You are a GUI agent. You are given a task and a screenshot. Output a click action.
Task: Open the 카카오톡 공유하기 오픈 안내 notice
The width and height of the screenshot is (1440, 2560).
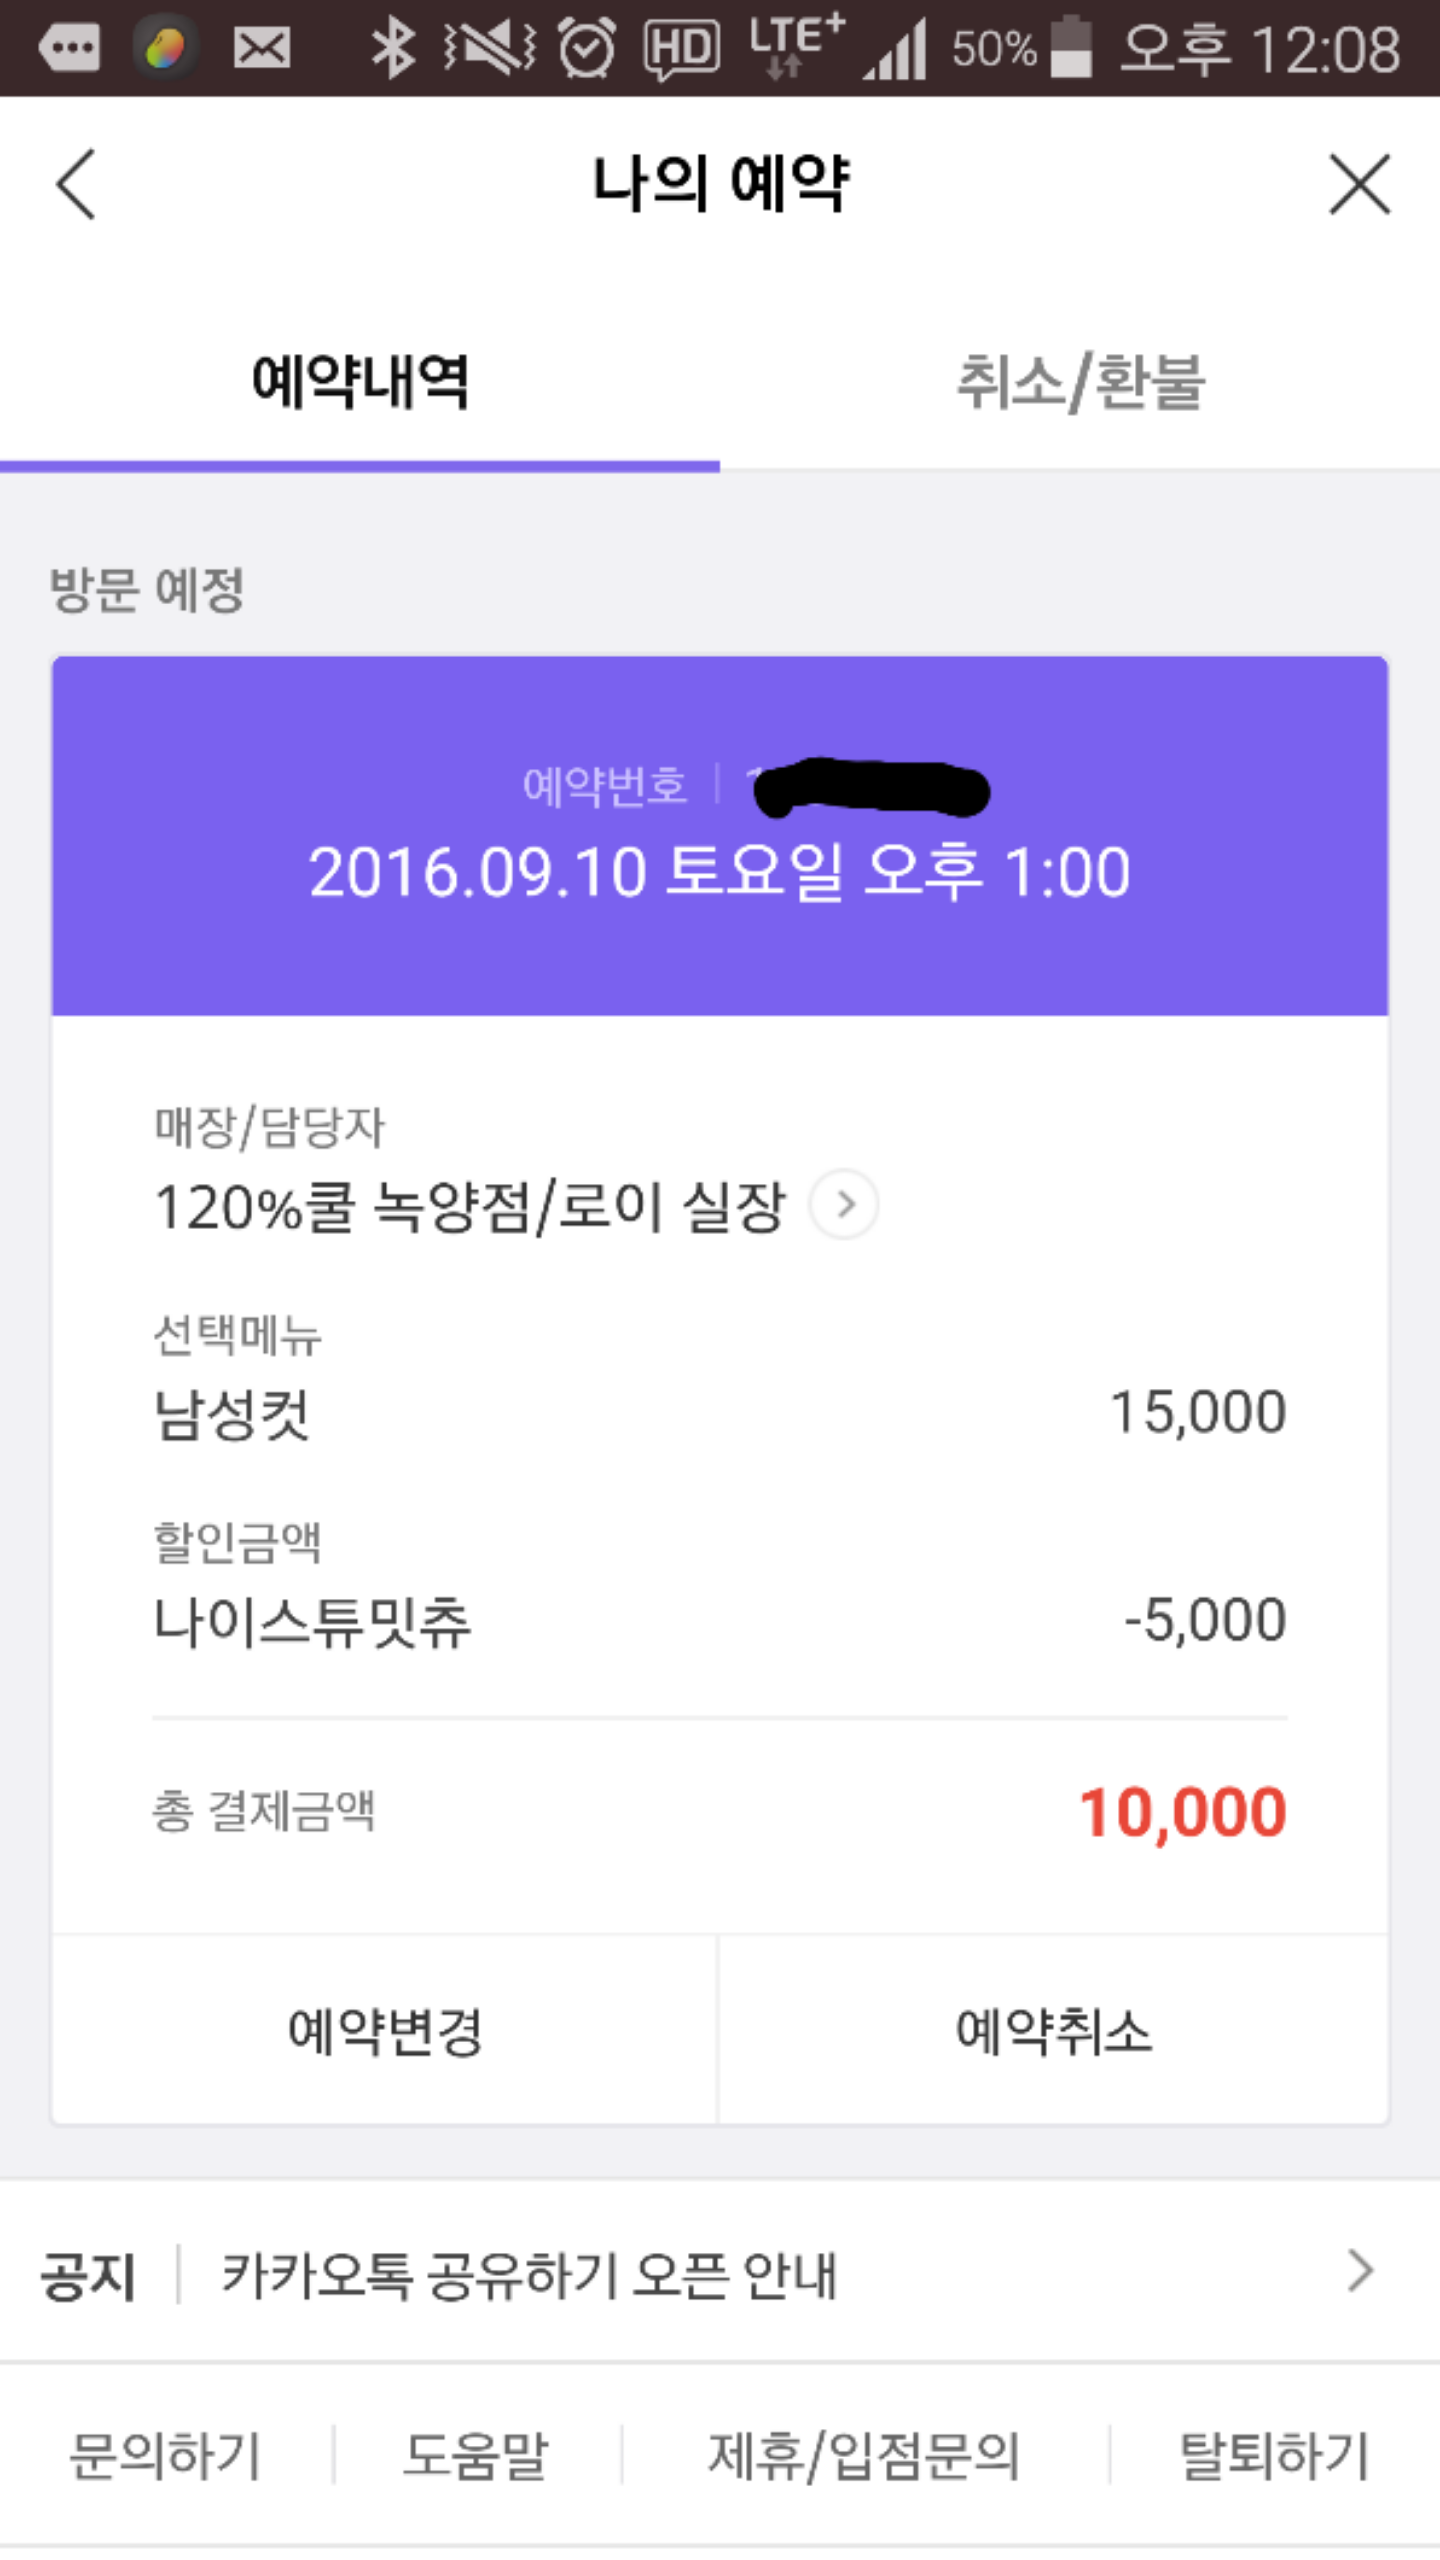point(528,2275)
